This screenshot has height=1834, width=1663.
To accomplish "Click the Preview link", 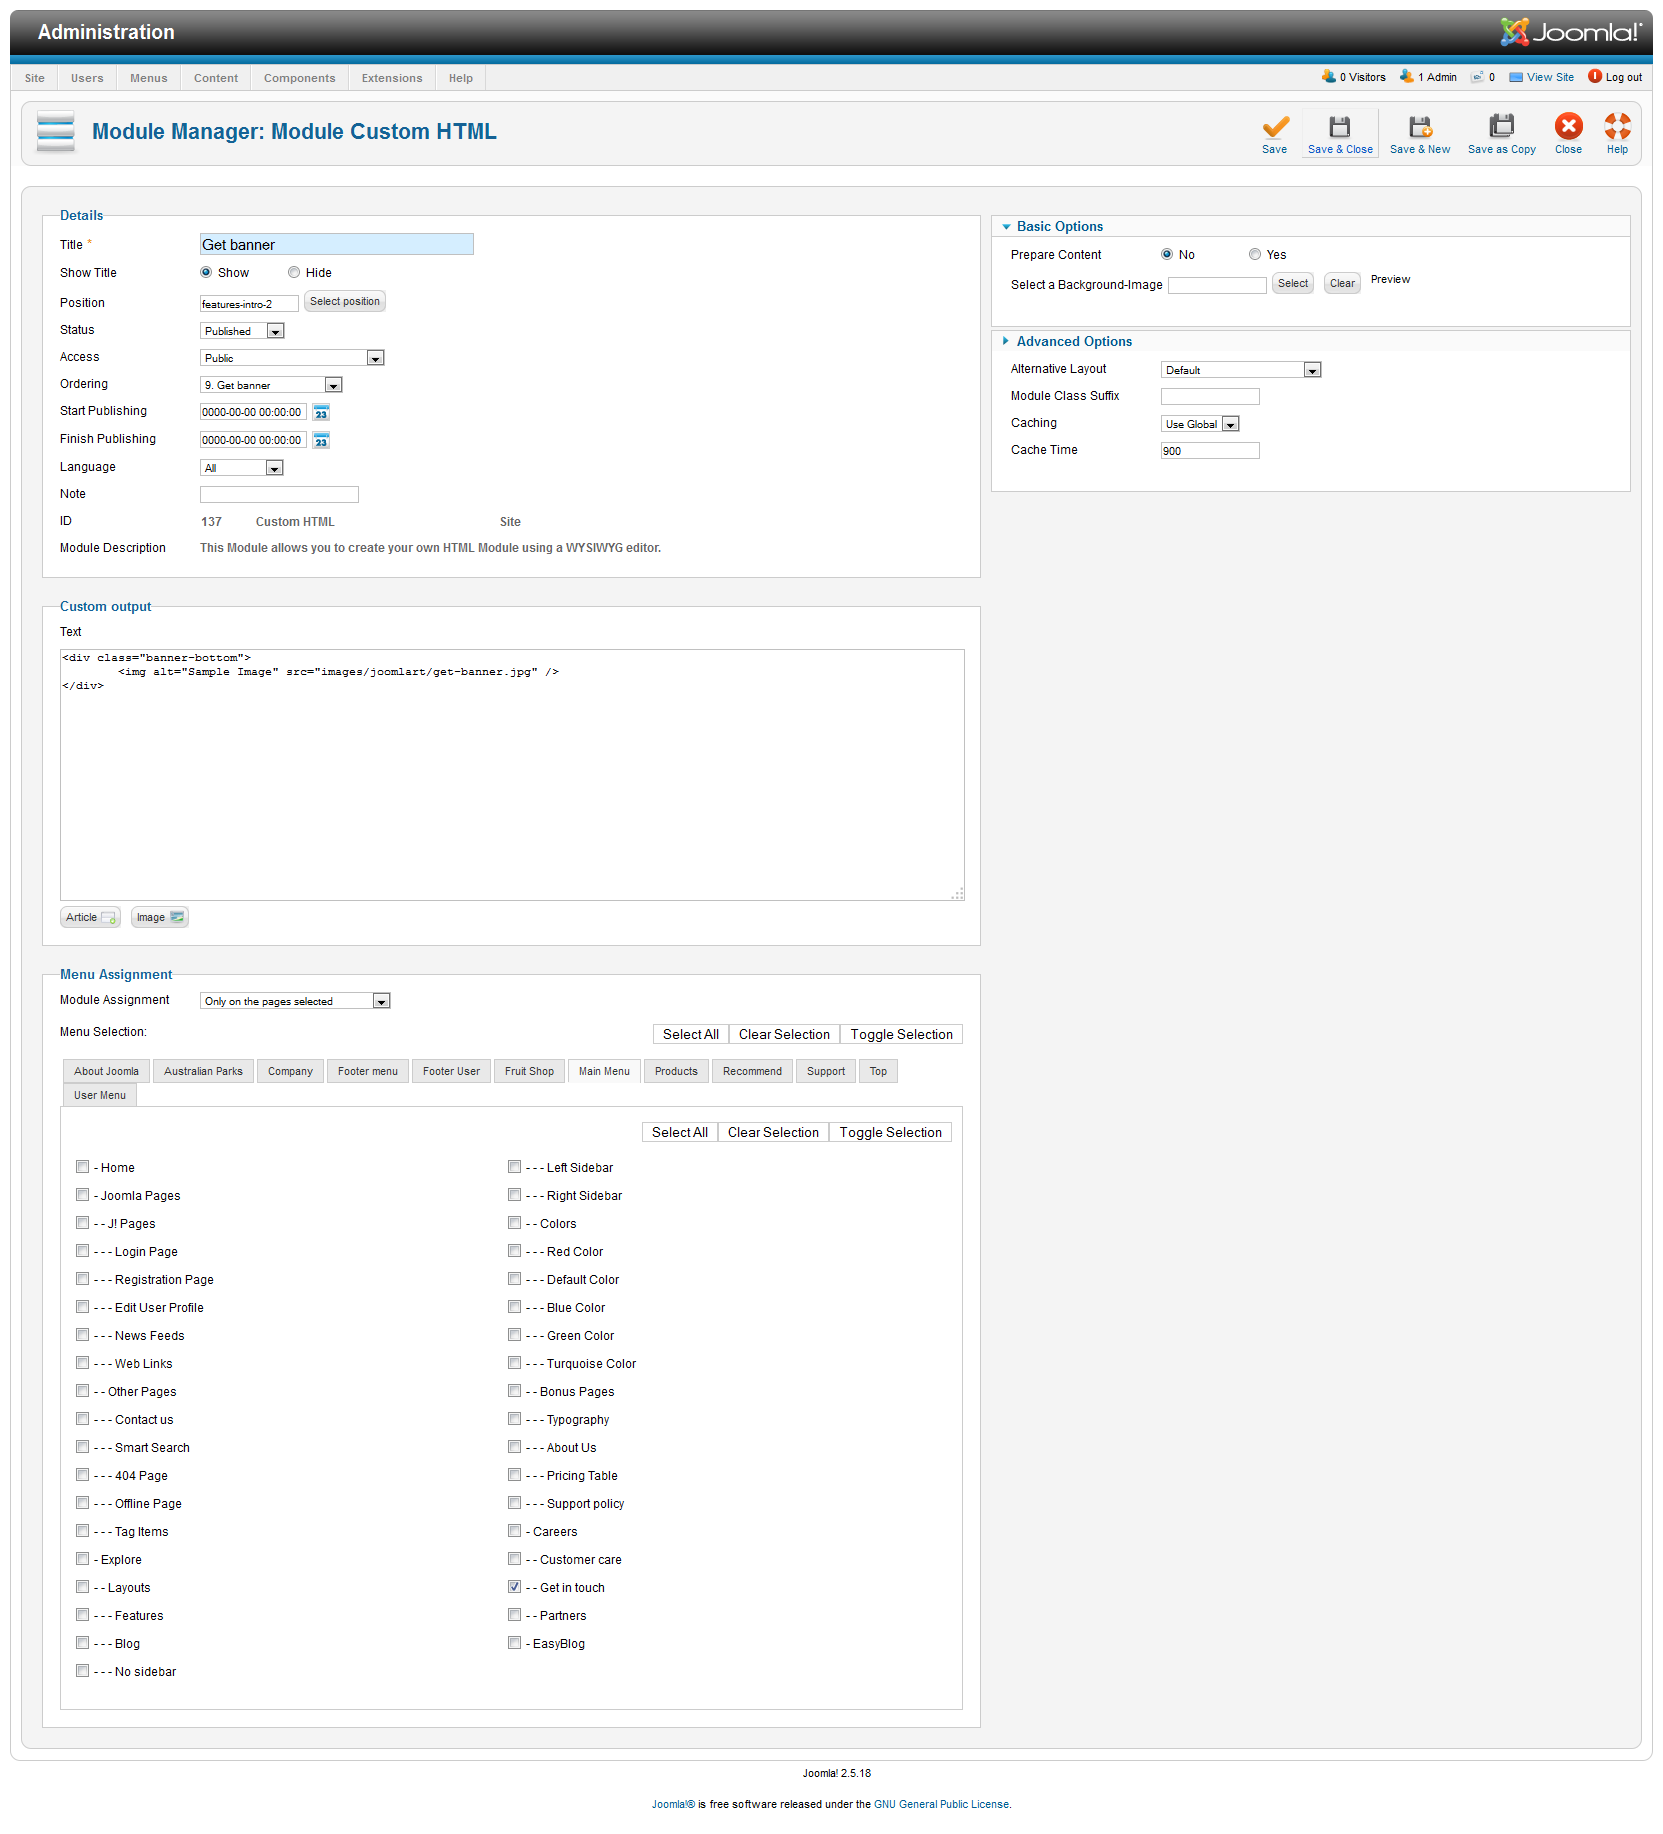I will [x=1390, y=280].
